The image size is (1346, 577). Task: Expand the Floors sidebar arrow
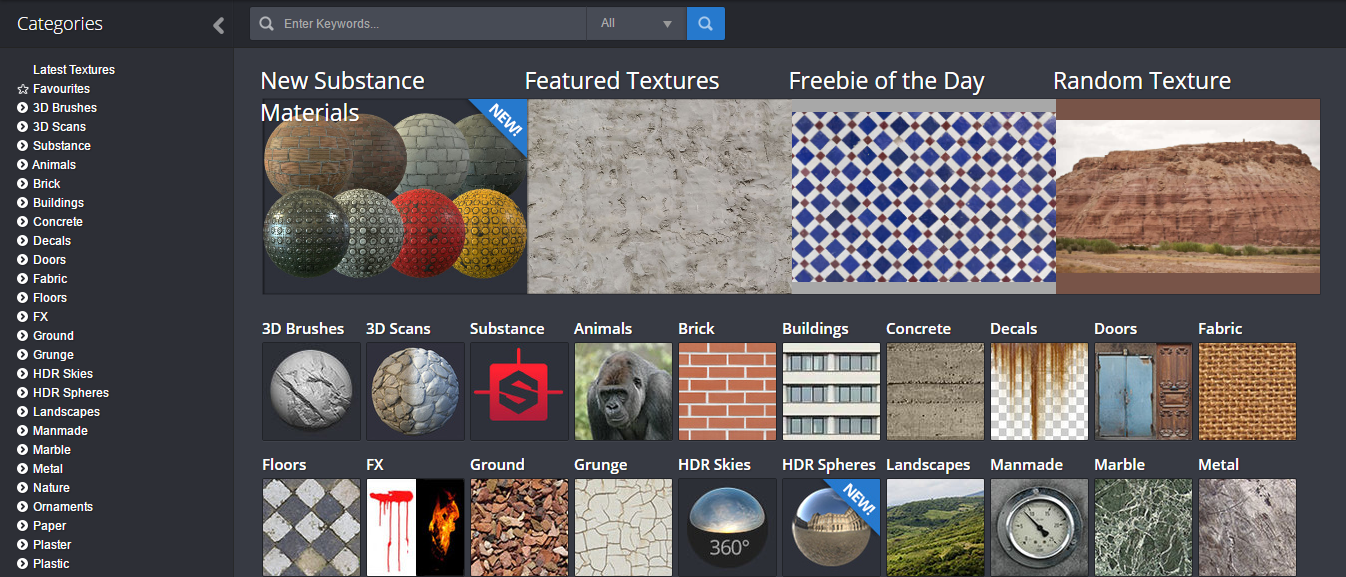coord(22,298)
